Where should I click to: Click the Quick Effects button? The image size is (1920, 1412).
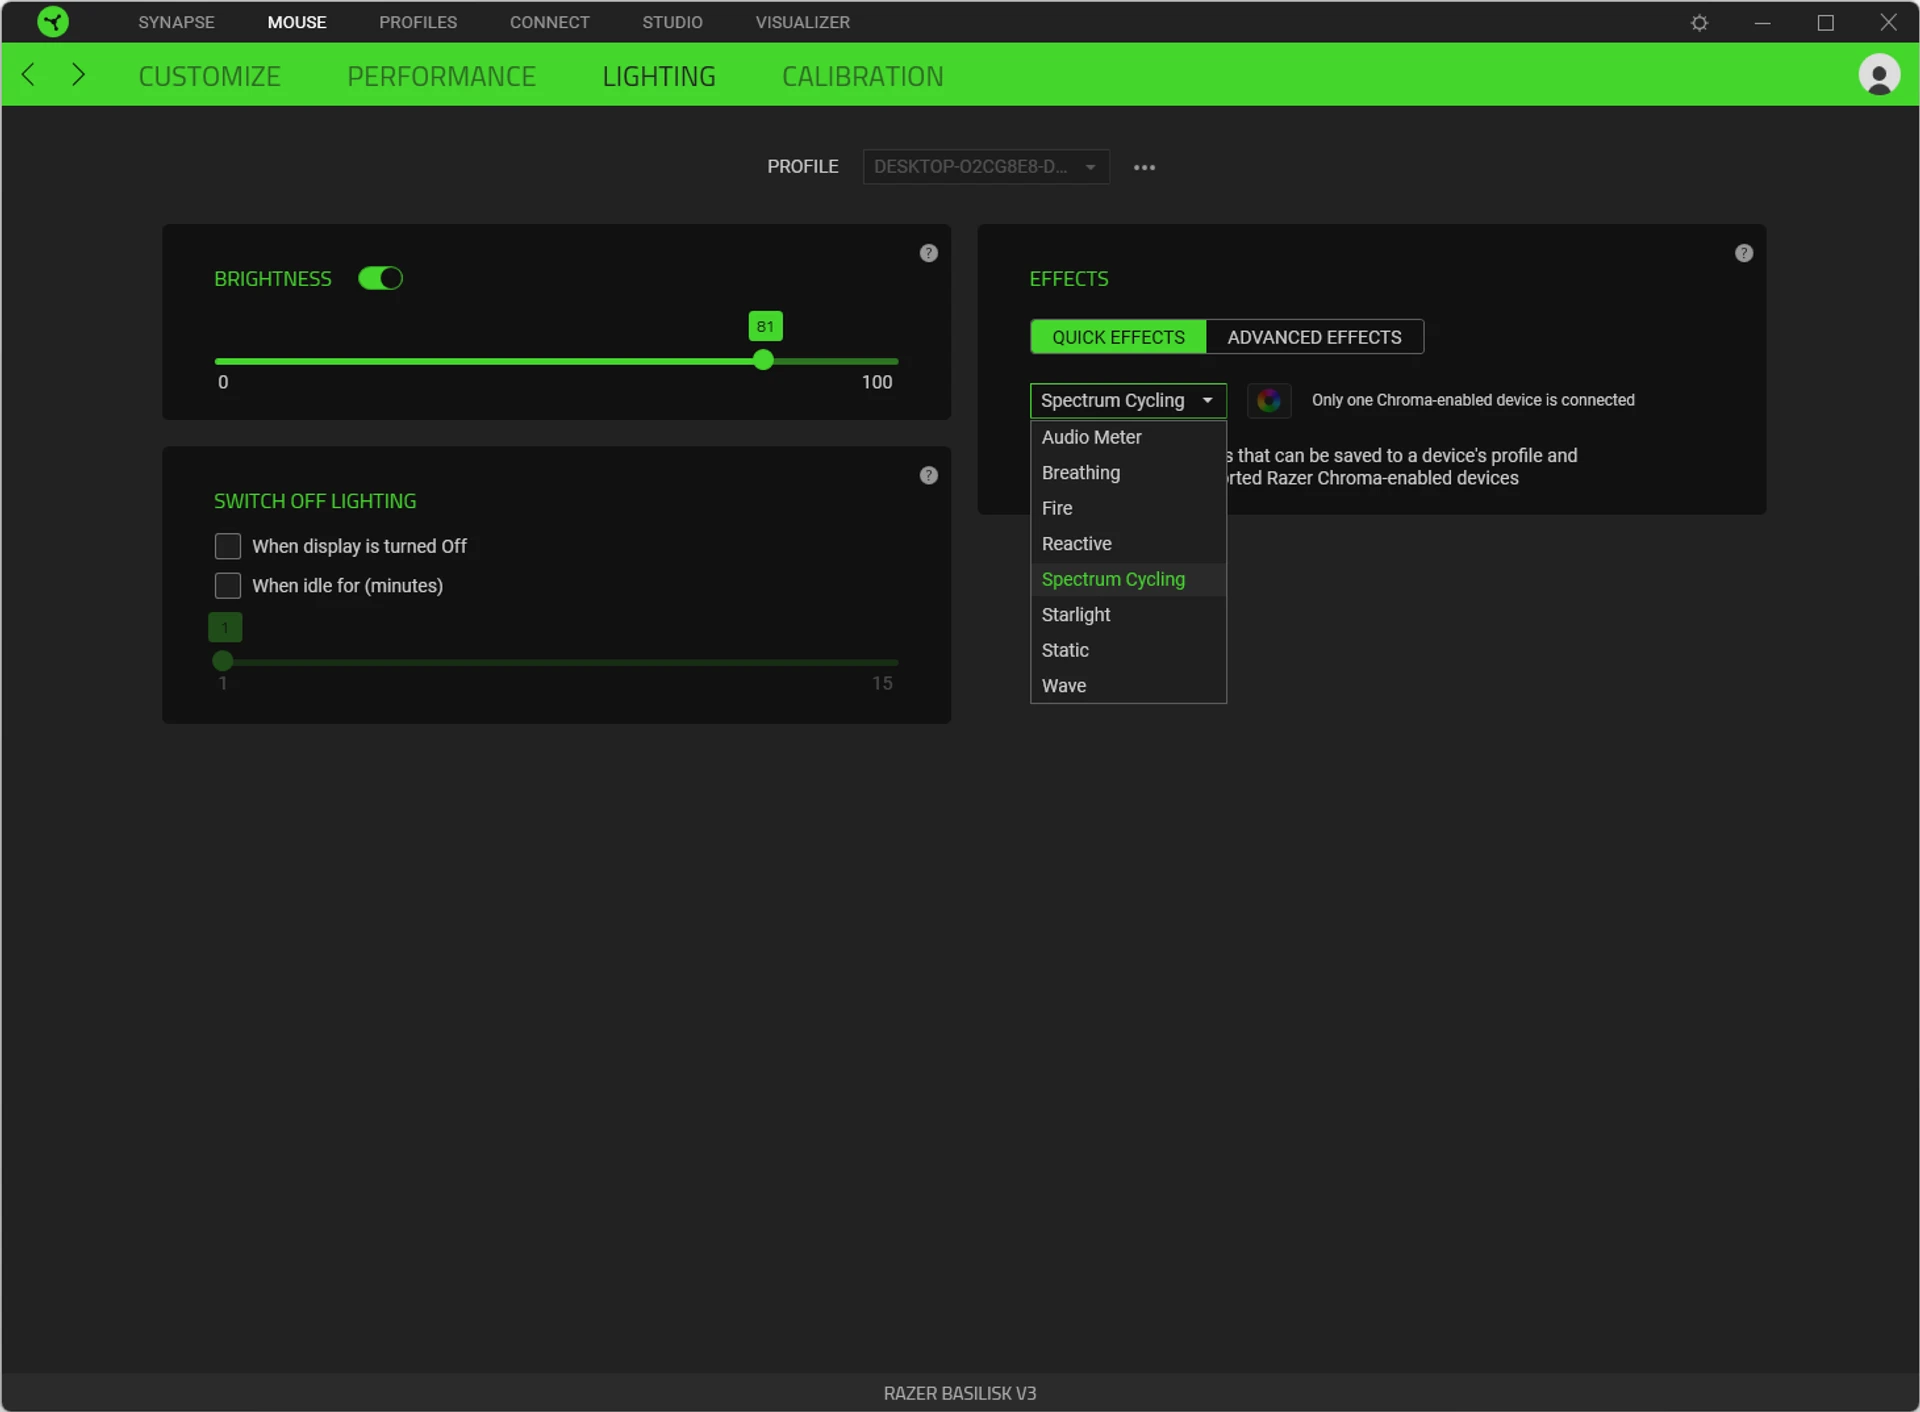click(x=1118, y=337)
